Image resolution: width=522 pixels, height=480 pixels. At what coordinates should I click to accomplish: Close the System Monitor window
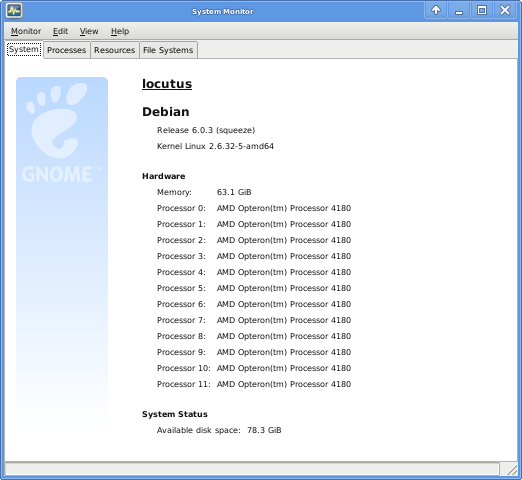point(505,10)
